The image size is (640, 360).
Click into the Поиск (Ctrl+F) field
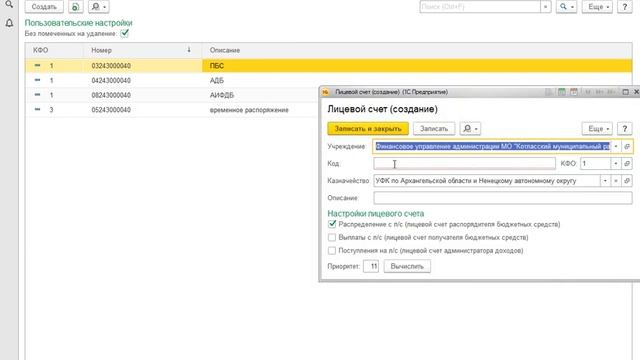(x=480, y=7)
